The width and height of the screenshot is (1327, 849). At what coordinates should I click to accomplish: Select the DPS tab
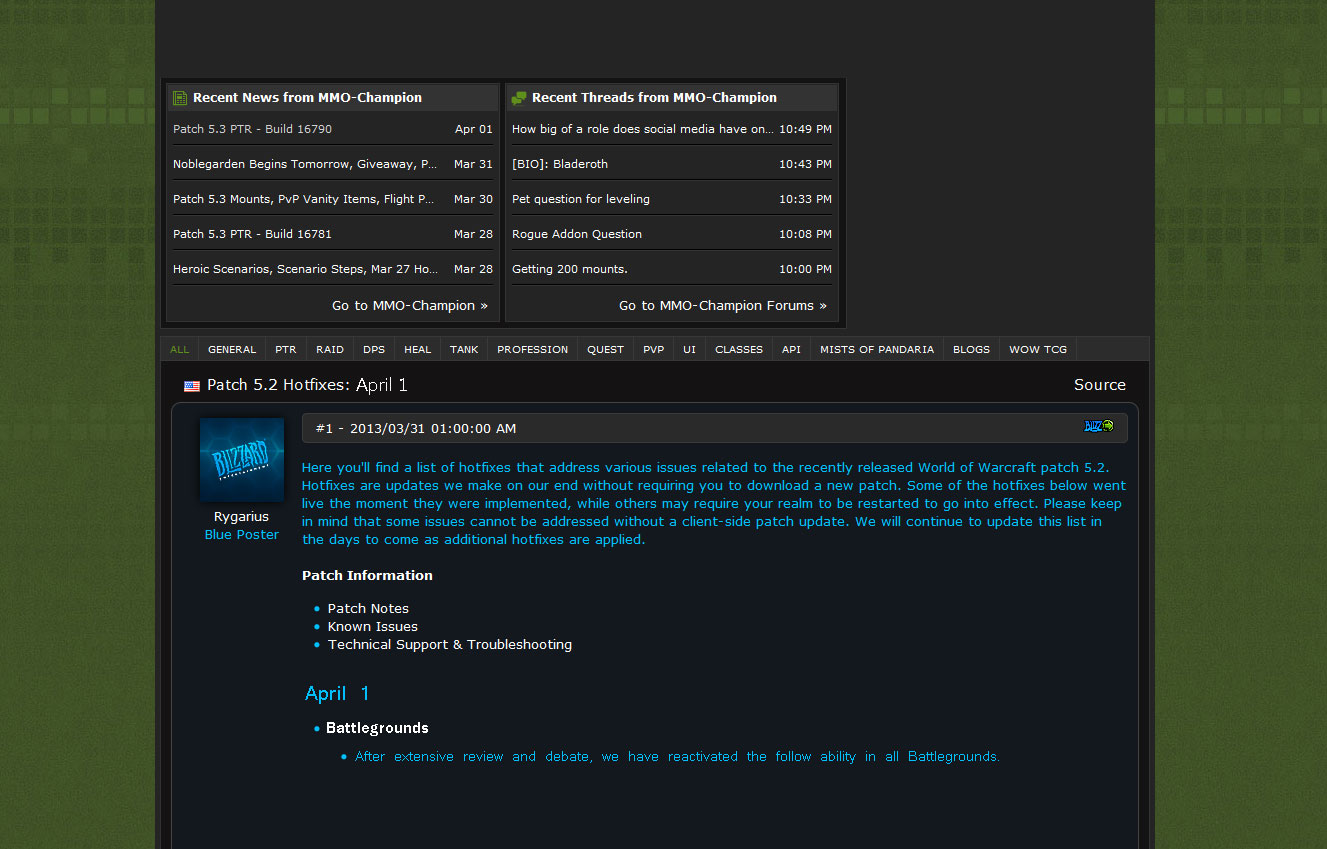[374, 350]
